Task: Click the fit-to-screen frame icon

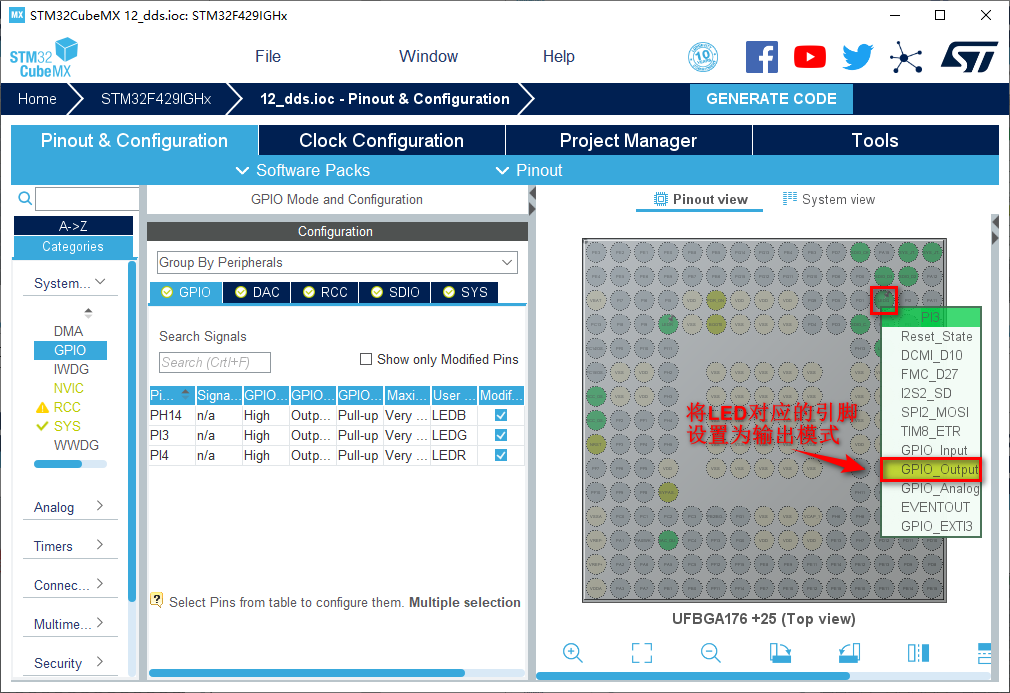Action: point(642,653)
